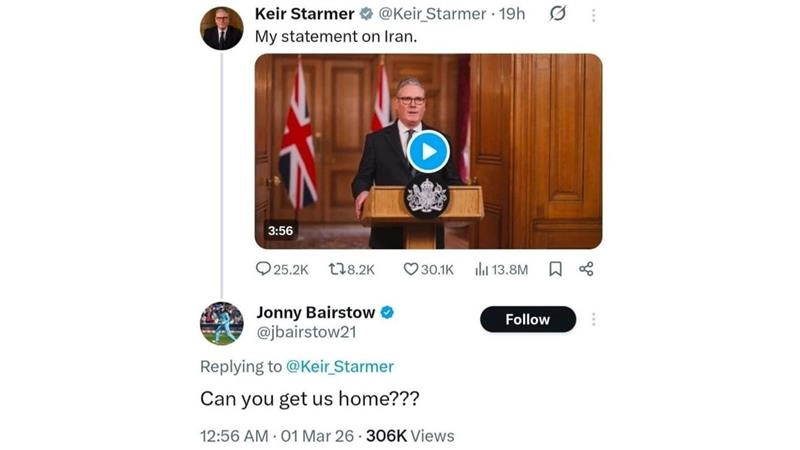Share Keir Starmer's post

tap(586, 269)
